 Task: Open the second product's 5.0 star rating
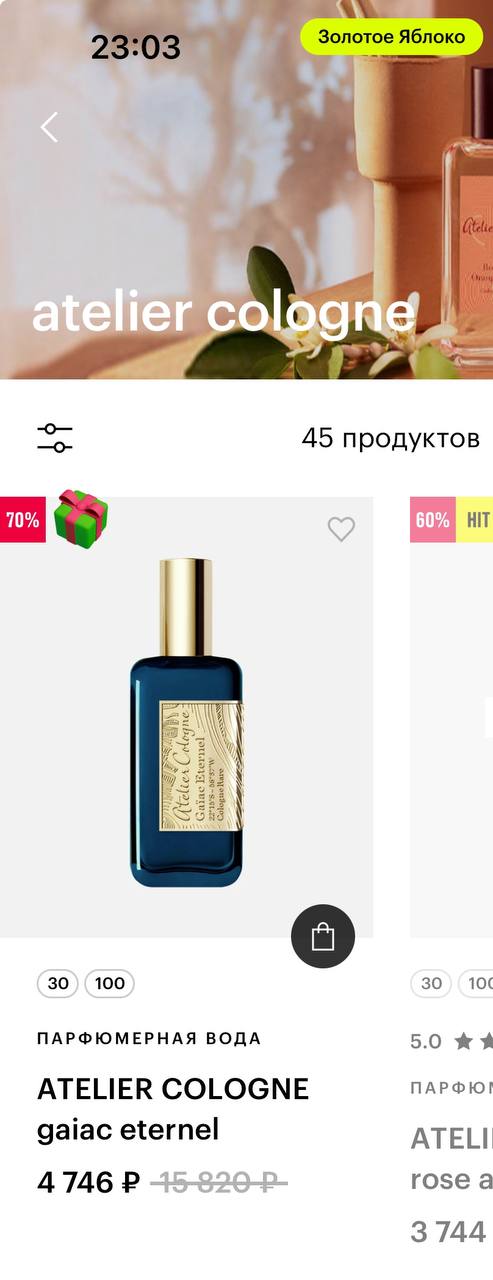pyautogui.click(x=451, y=1041)
